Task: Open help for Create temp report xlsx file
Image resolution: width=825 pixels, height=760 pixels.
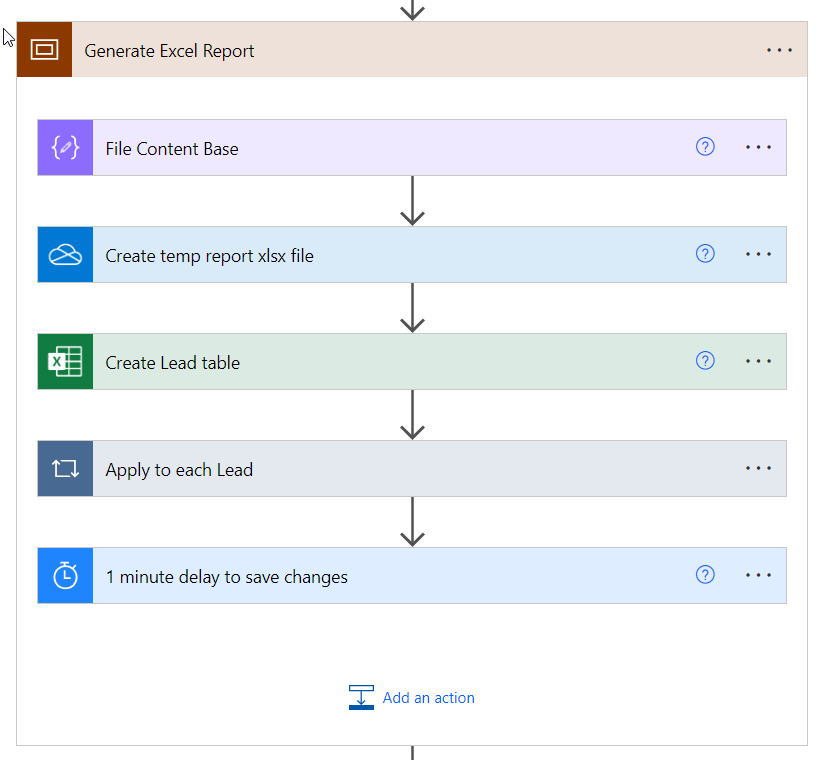Action: (705, 254)
